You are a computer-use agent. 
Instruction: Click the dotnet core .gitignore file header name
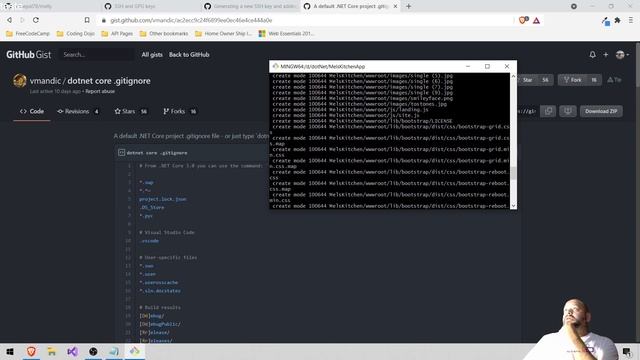(x=157, y=153)
